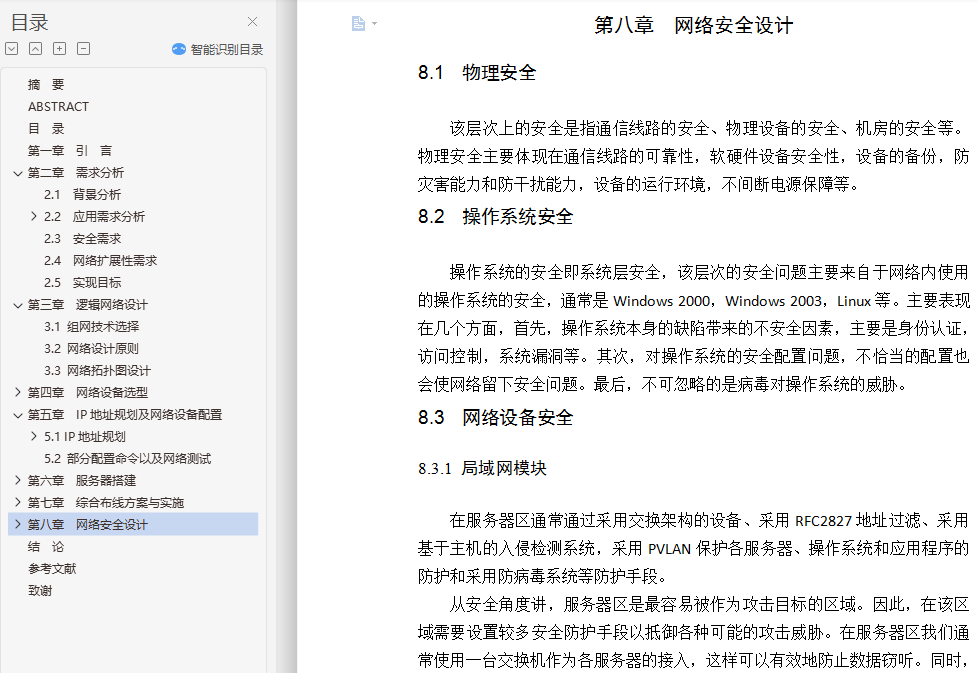
Task: Click the 目录 panel title
Action: (x=29, y=22)
